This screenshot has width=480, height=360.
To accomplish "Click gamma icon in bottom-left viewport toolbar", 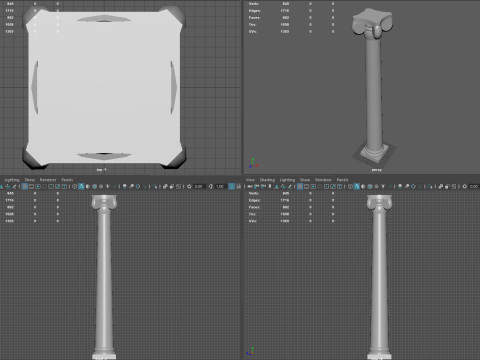I will pos(210,187).
